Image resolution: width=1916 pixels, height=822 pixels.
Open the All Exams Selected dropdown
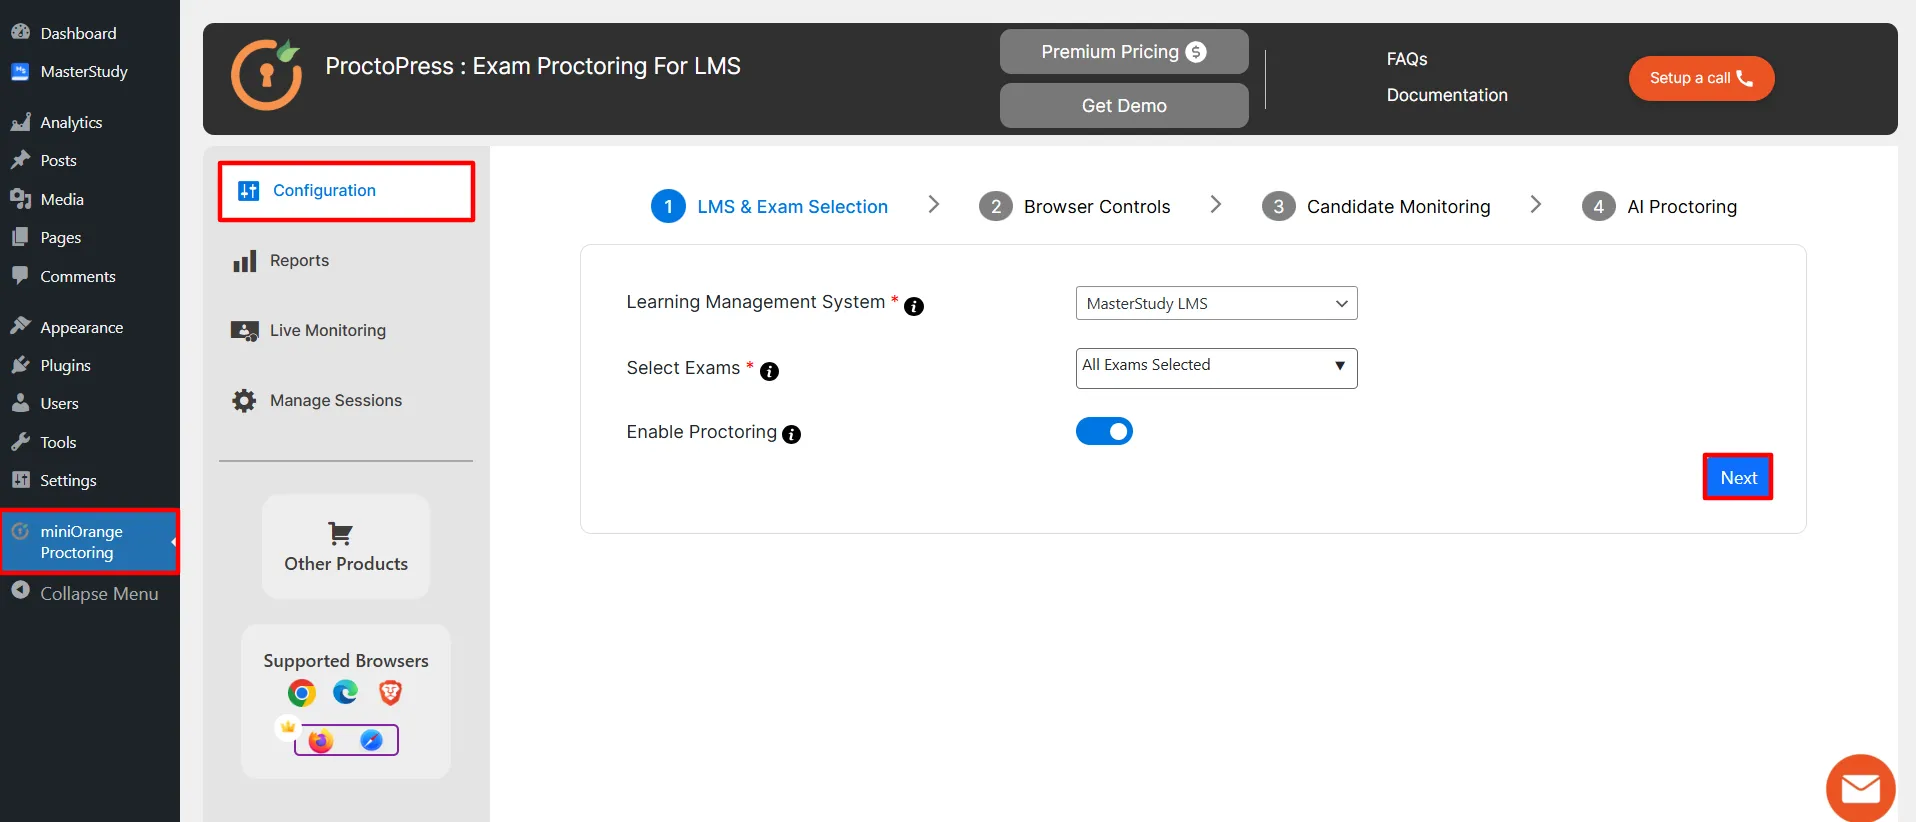tap(1216, 368)
